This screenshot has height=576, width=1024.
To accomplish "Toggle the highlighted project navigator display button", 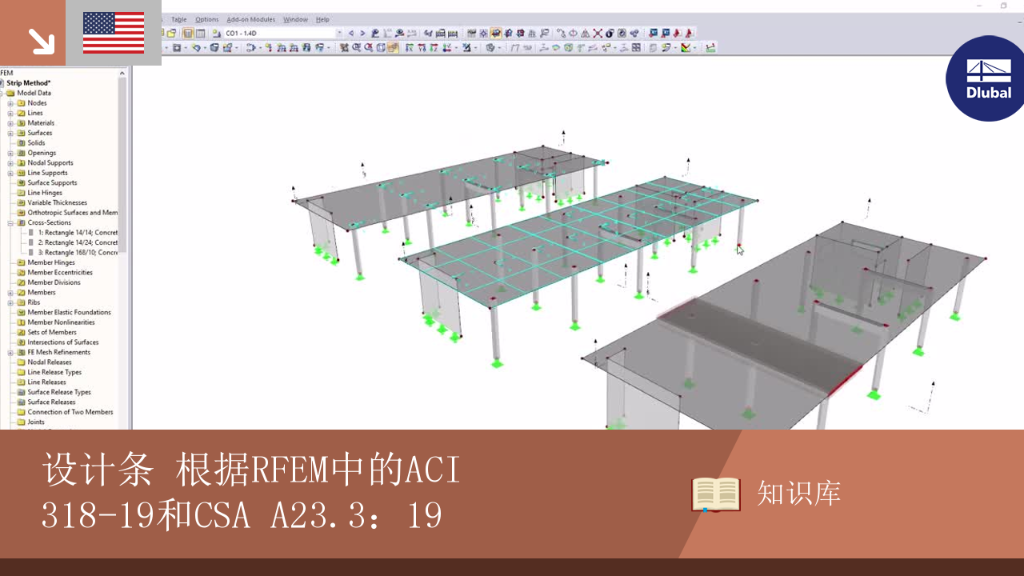I will [x=188, y=33].
